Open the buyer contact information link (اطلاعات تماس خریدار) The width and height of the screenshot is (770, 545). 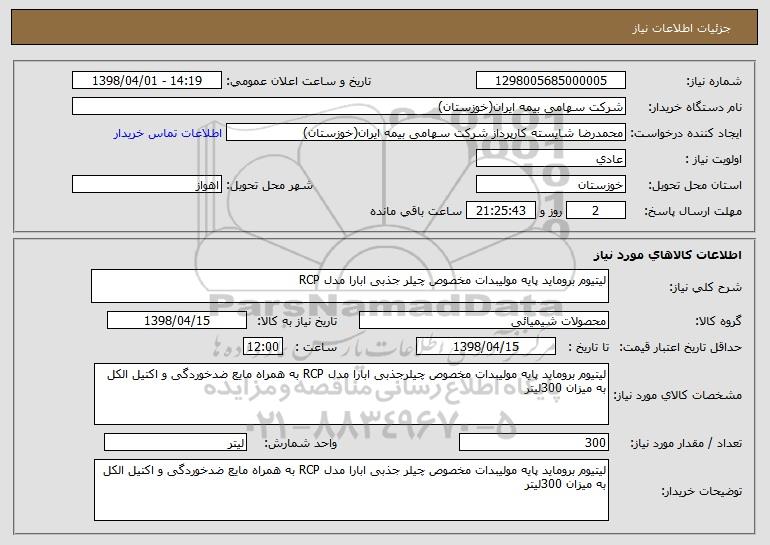168,134
